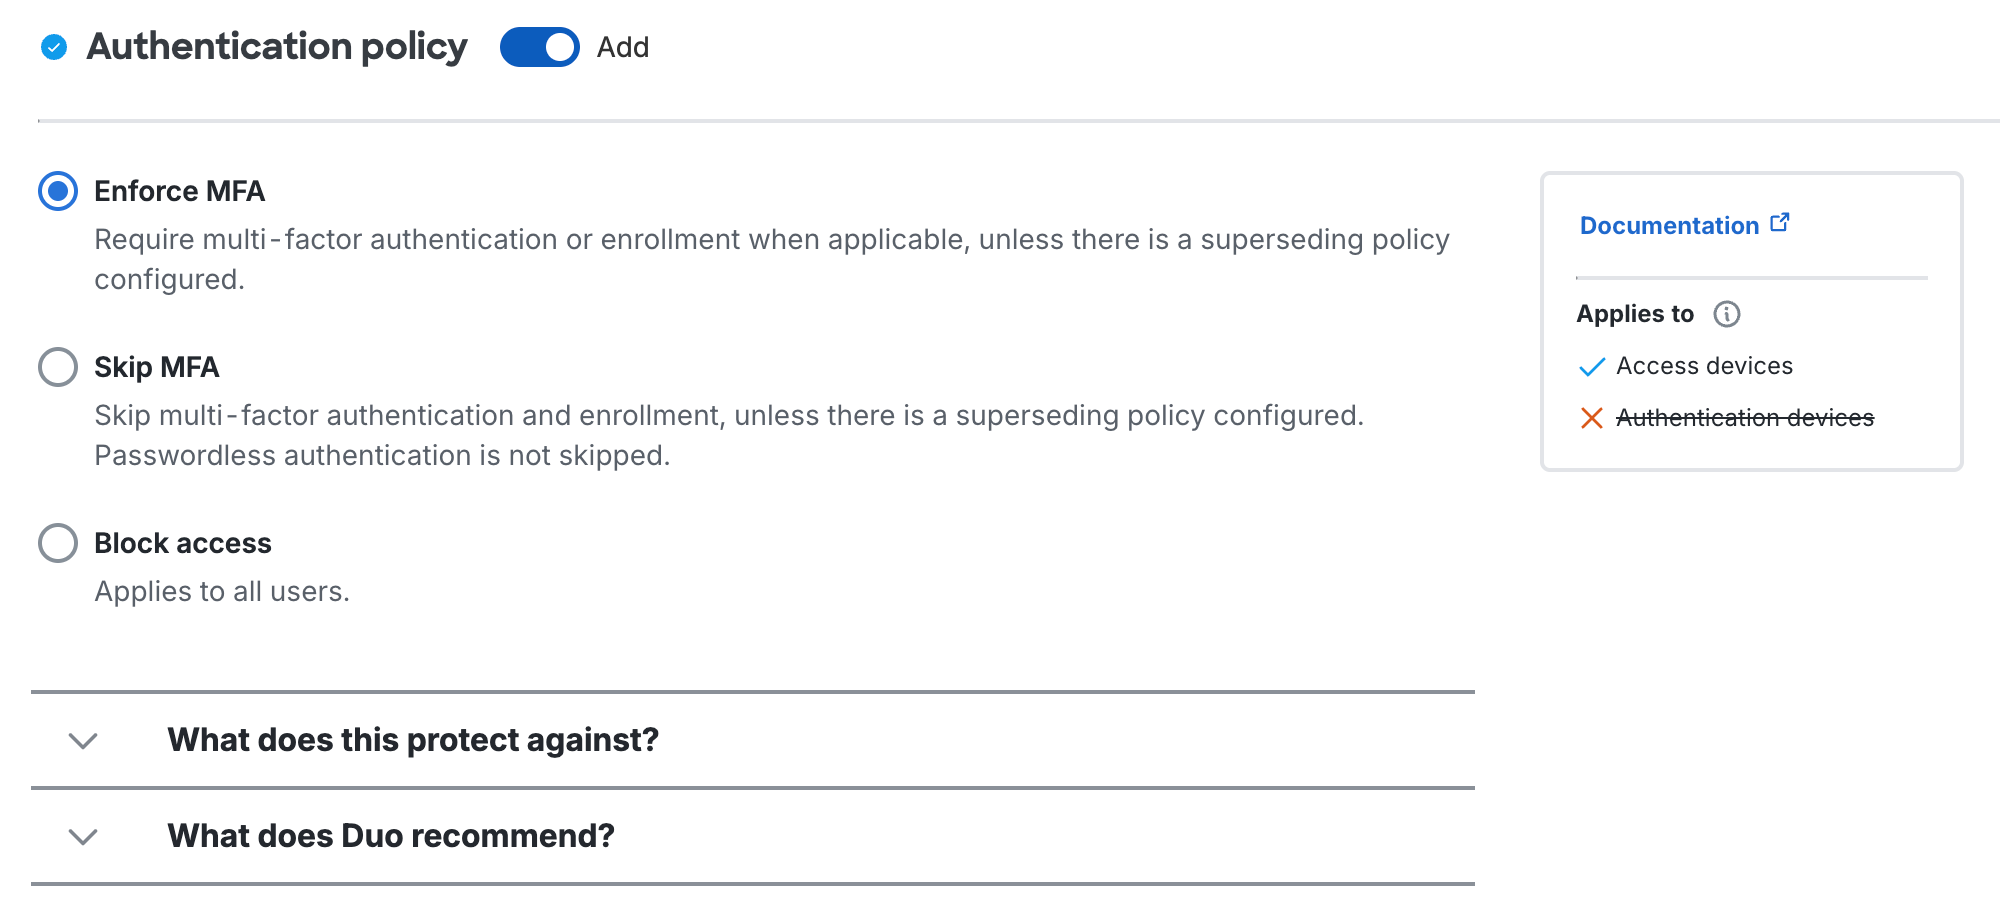
Task: Toggle the Add switch off
Action: click(540, 46)
